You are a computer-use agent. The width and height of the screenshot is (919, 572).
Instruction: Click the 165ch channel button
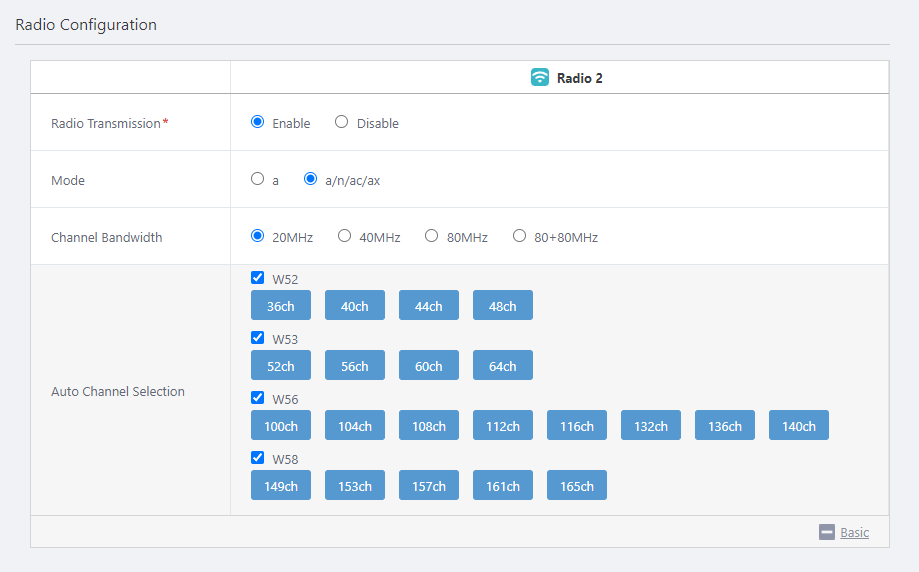pyautogui.click(x=577, y=486)
